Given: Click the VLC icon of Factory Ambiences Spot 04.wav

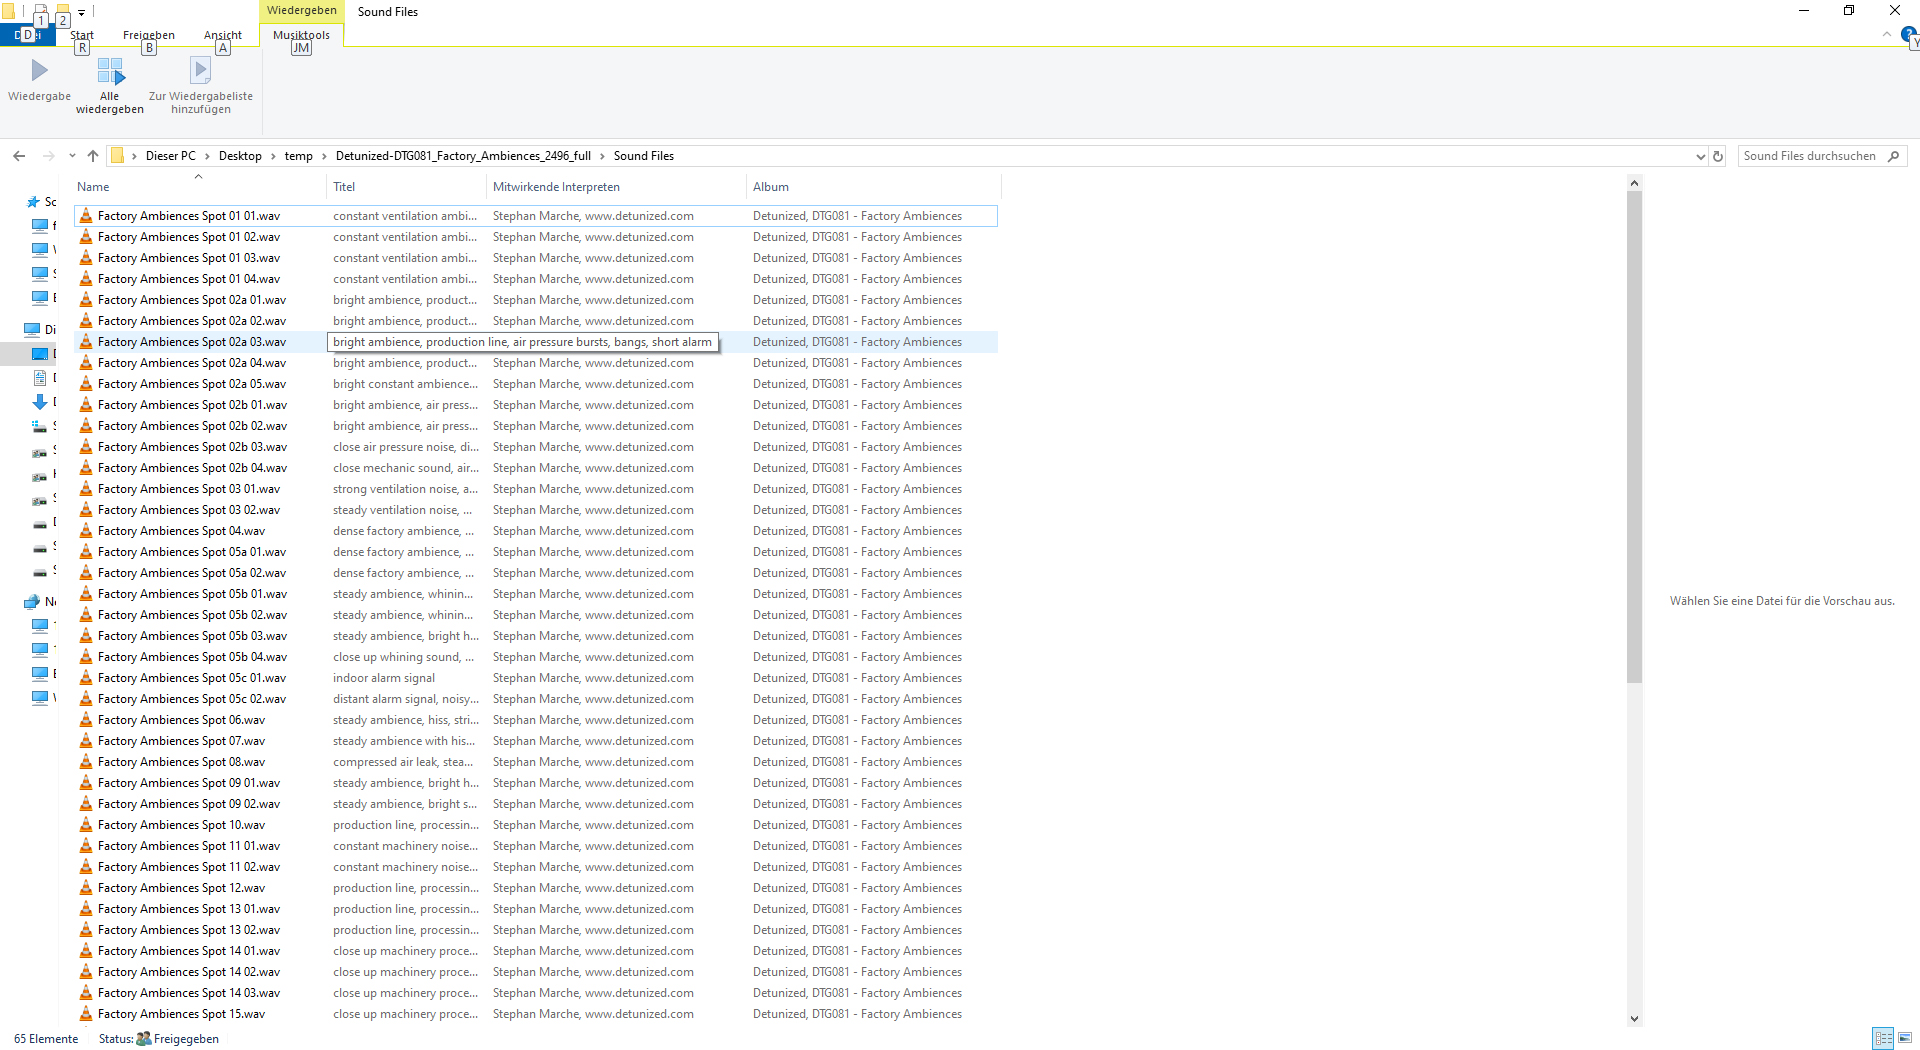Looking at the screenshot, I should tap(86, 531).
